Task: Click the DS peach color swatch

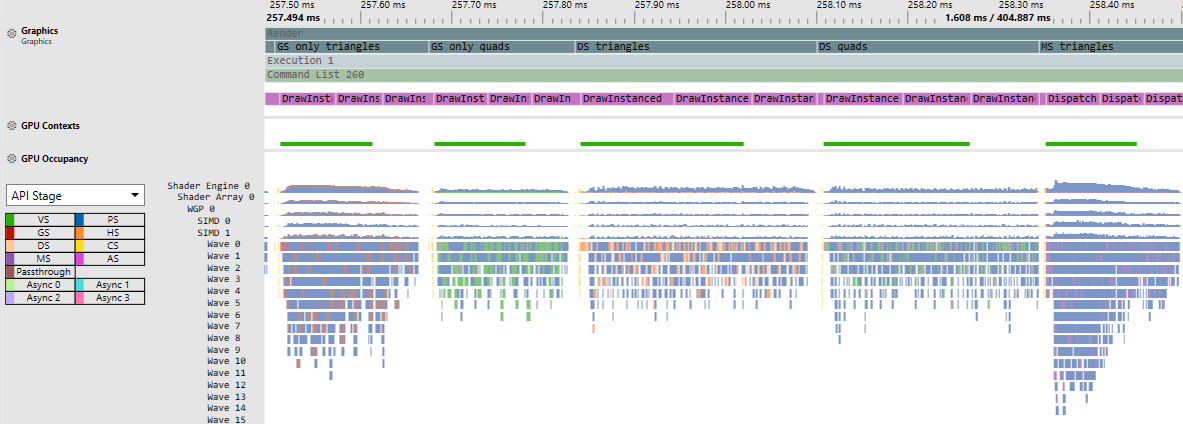Action: (11, 246)
